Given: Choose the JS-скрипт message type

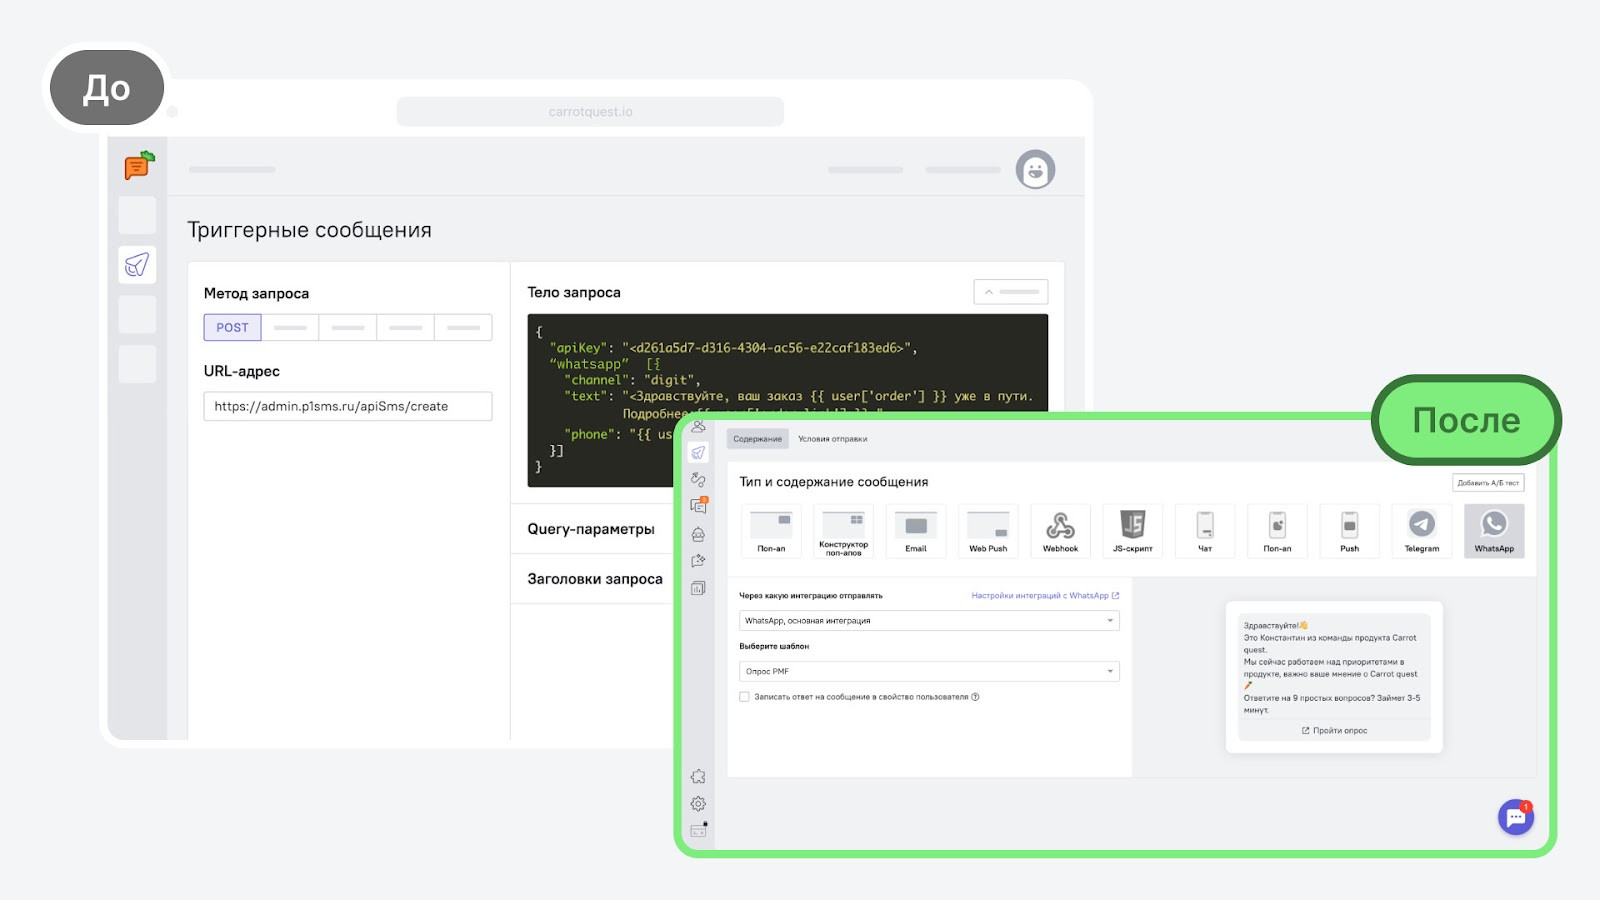Looking at the screenshot, I should pos(1132,530).
